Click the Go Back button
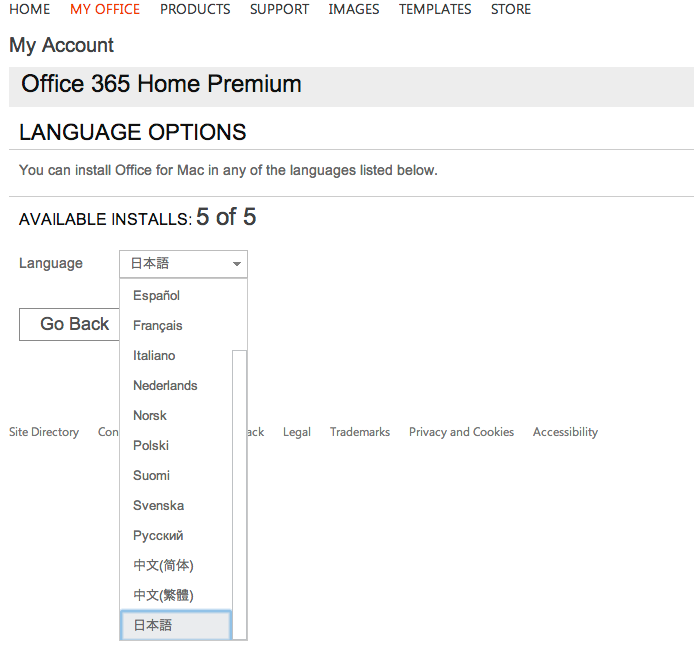Image resolution: width=694 pixels, height=662 pixels. tap(69, 324)
